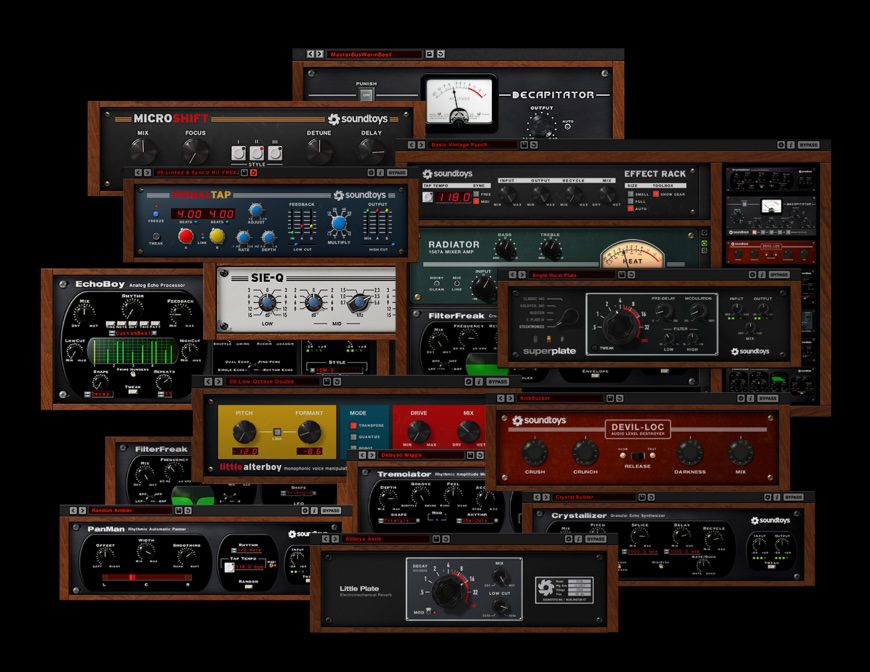Go to previous preset in Effect Rack
Image resolution: width=870 pixels, height=672 pixels.
point(412,145)
